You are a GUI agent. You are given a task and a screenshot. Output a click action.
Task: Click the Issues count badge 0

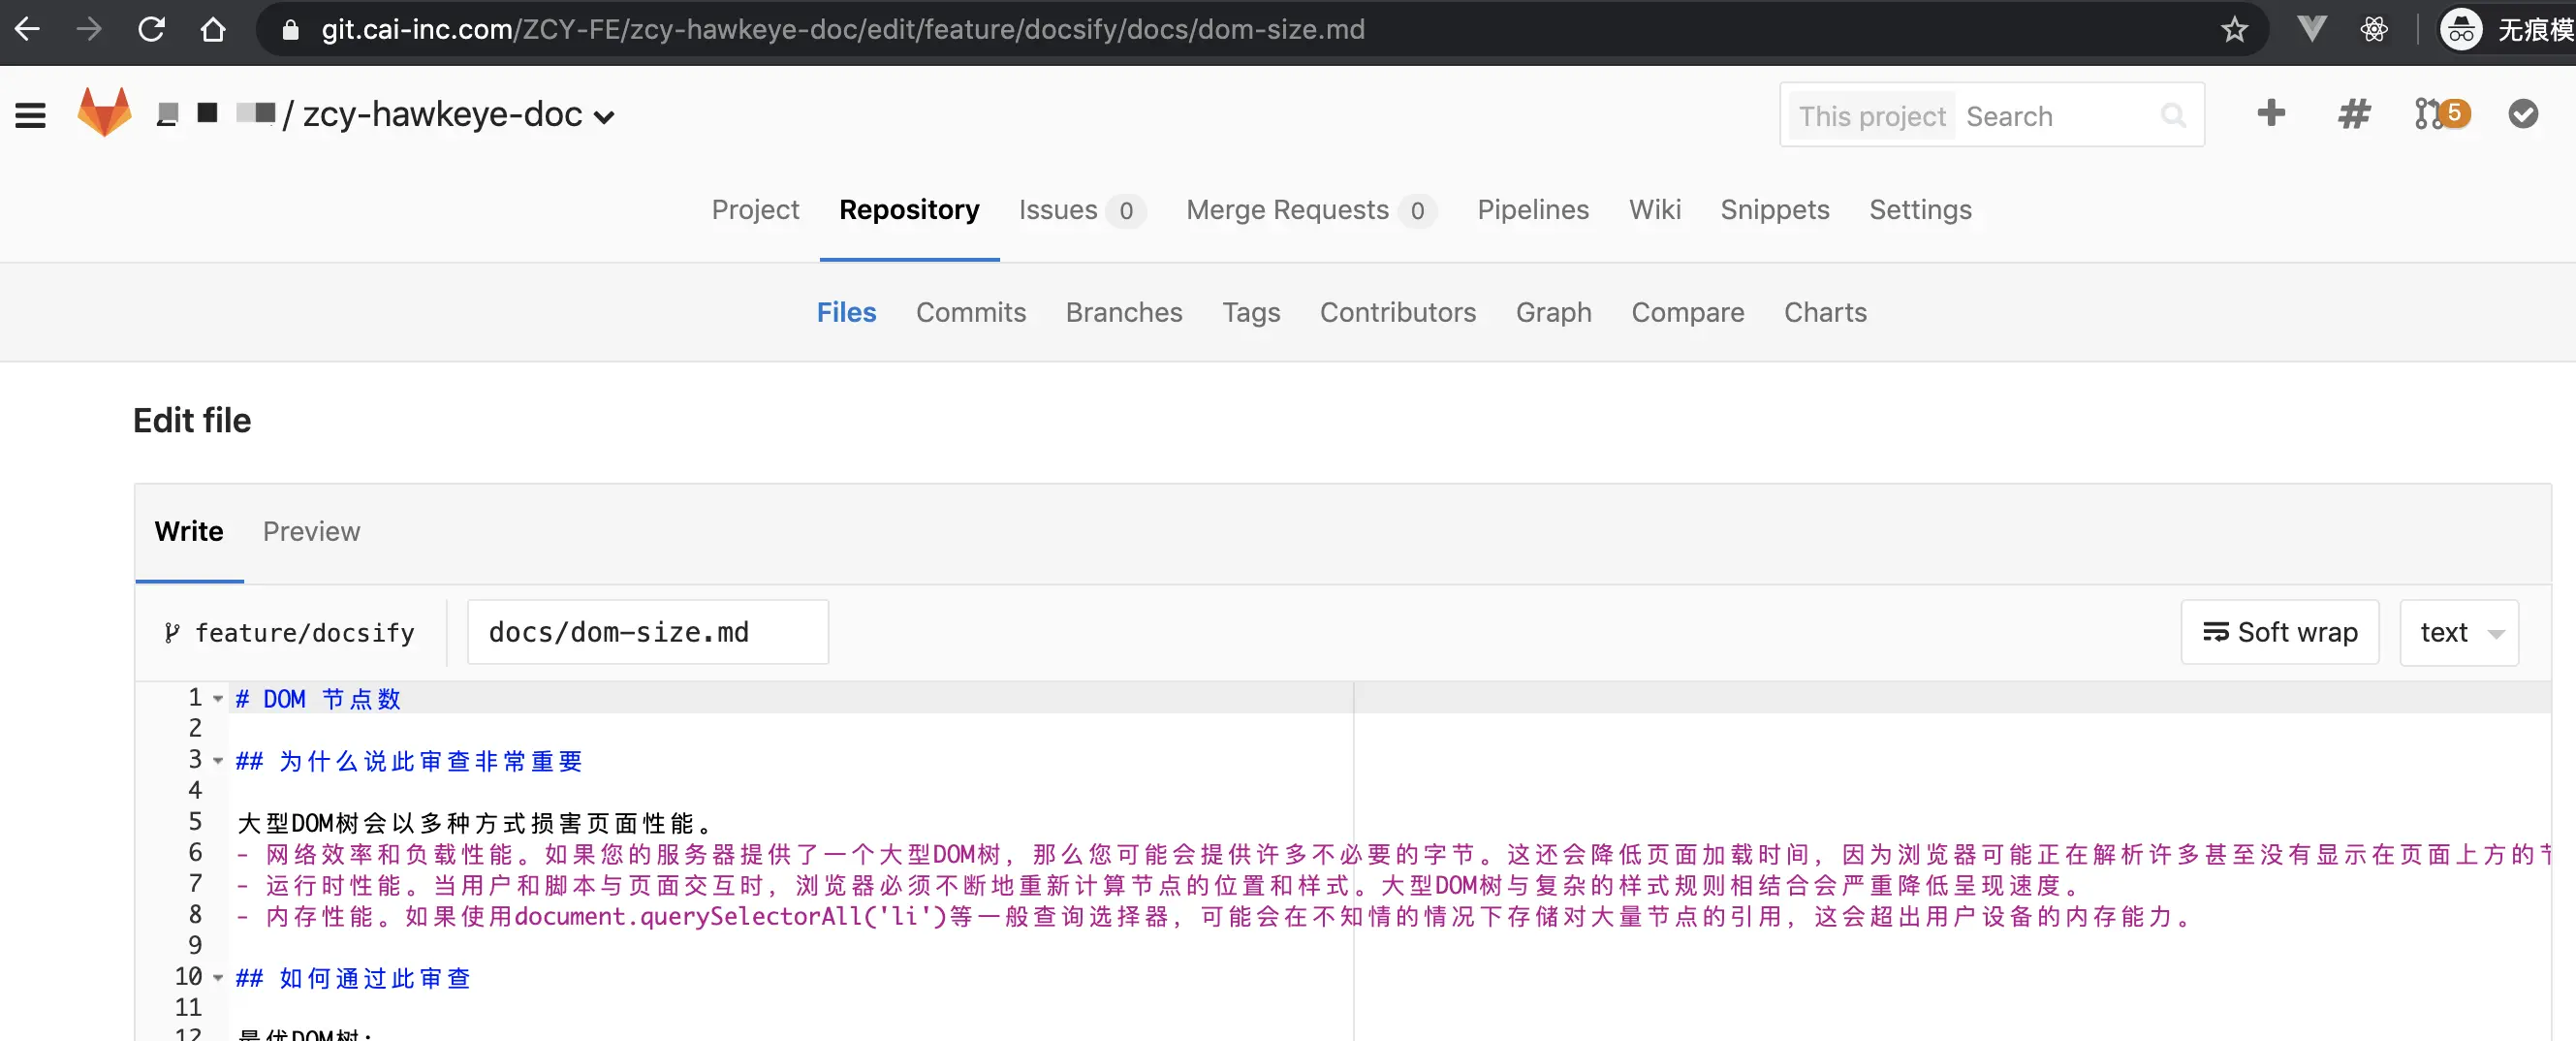coord(1126,211)
